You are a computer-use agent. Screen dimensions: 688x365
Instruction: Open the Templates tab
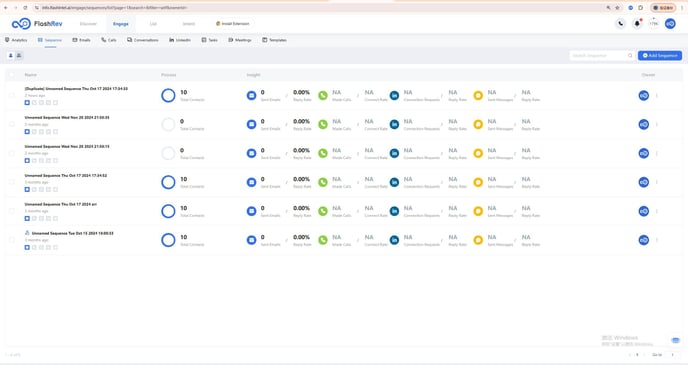[274, 40]
